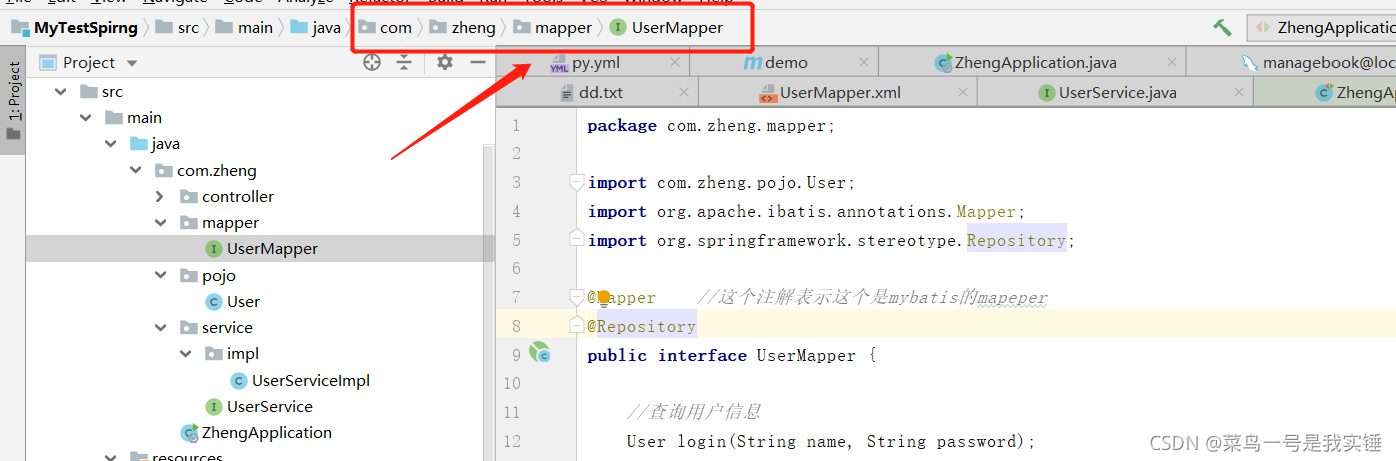The width and height of the screenshot is (1396, 461).
Task: Toggle the fold marker at line 3 imports
Action: (x=576, y=182)
